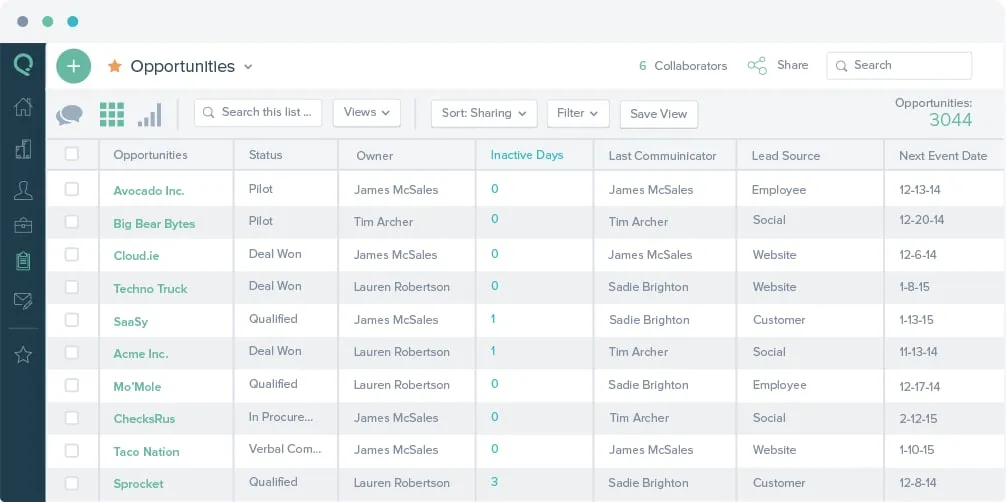Open the Big Bear Bytes opportunity link

[154, 224]
